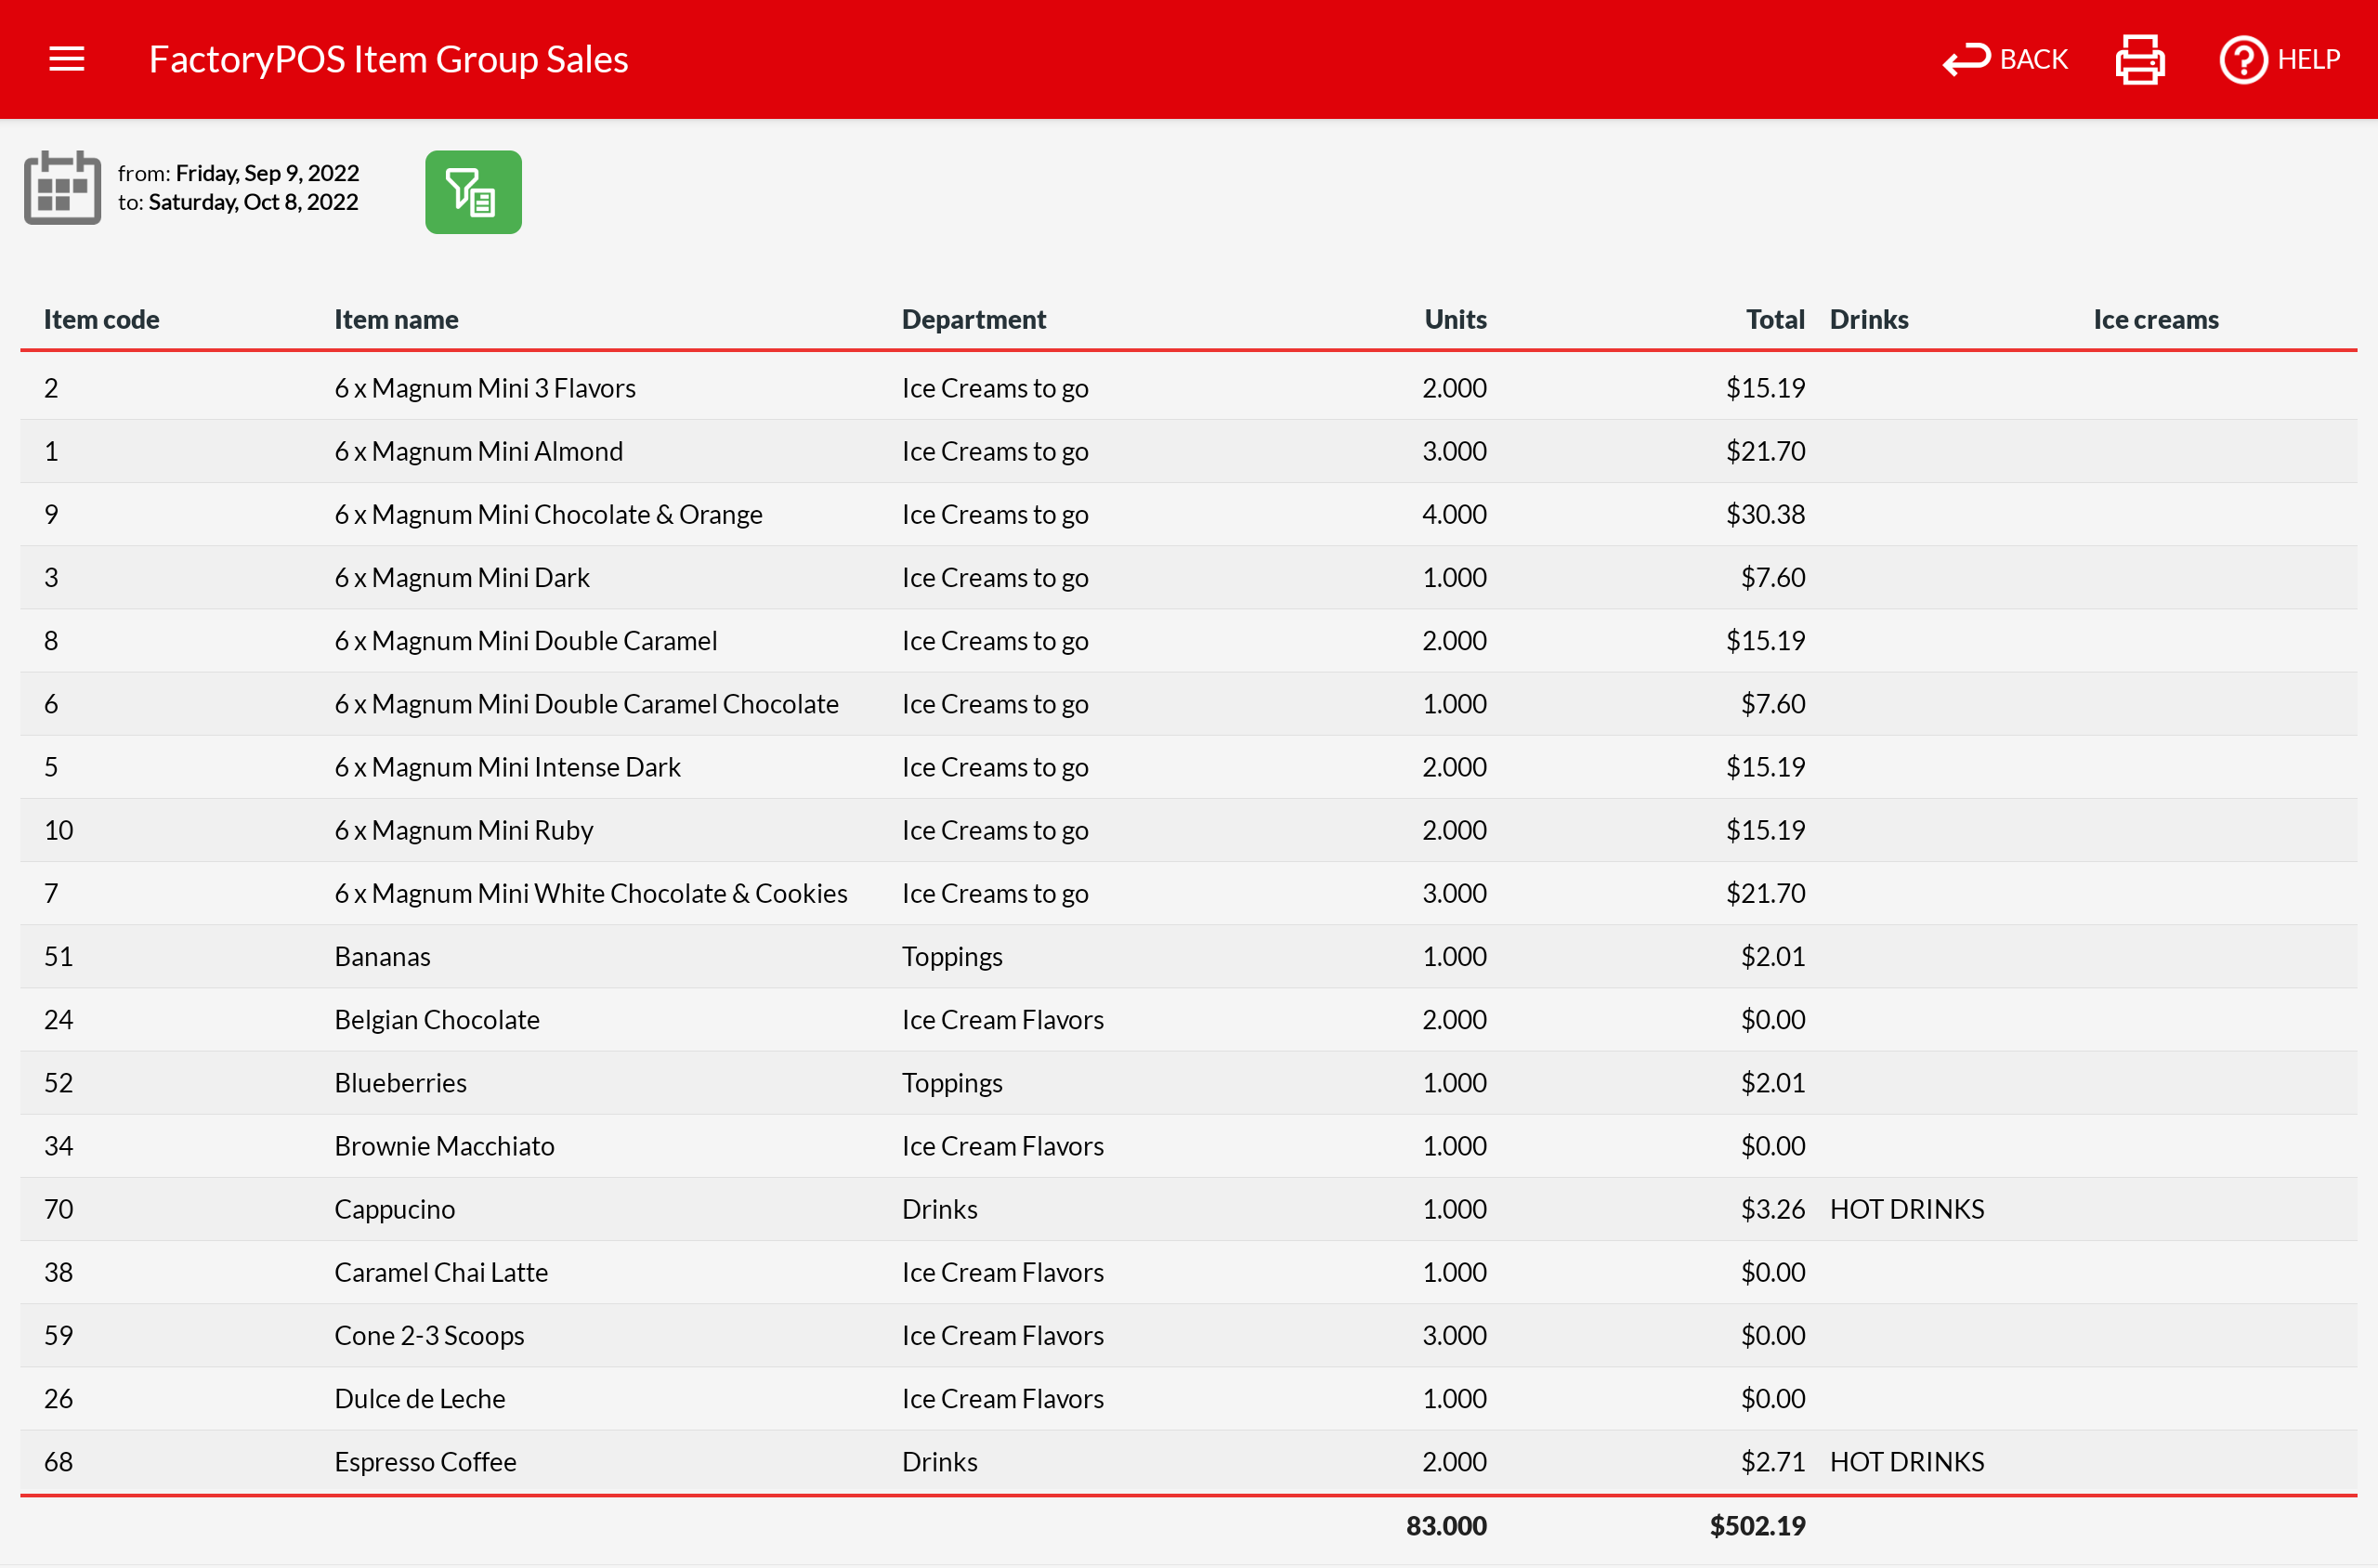Open the HELP page
This screenshot has width=2378, height=1568.
[x=2279, y=60]
